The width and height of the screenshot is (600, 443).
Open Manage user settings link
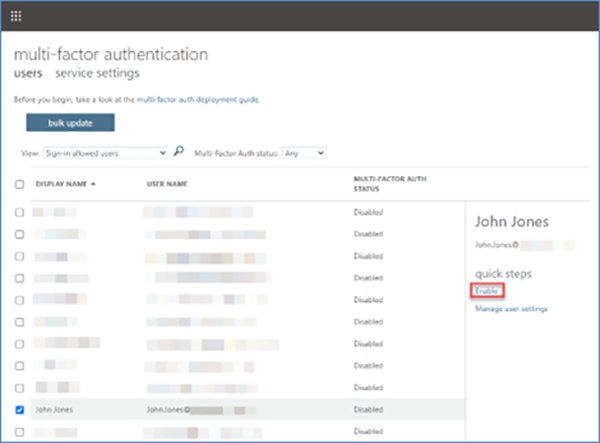coord(511,309)
